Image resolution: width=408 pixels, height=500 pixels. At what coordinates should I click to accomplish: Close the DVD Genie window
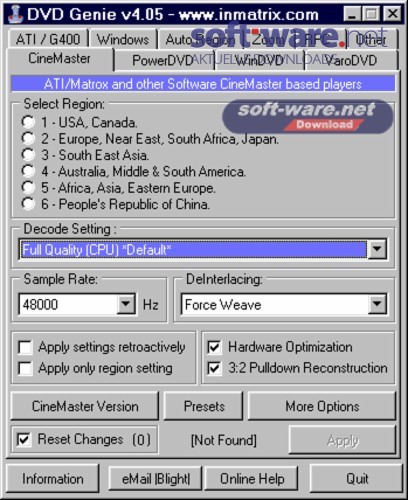[392, 14]
